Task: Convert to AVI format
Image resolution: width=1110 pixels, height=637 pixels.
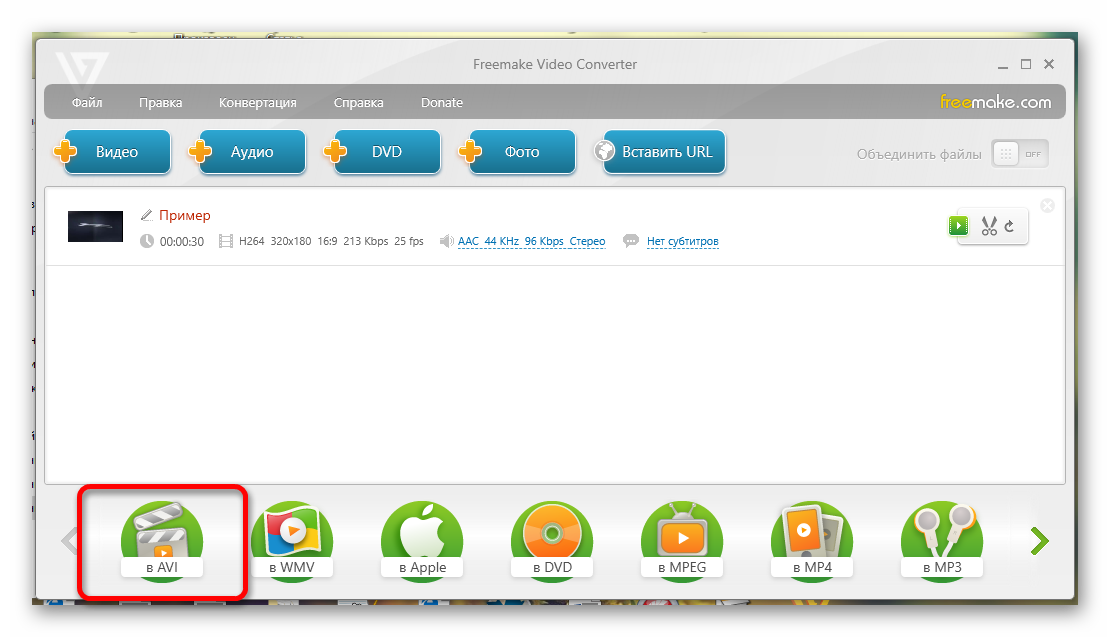Action: tap(162, 541)
